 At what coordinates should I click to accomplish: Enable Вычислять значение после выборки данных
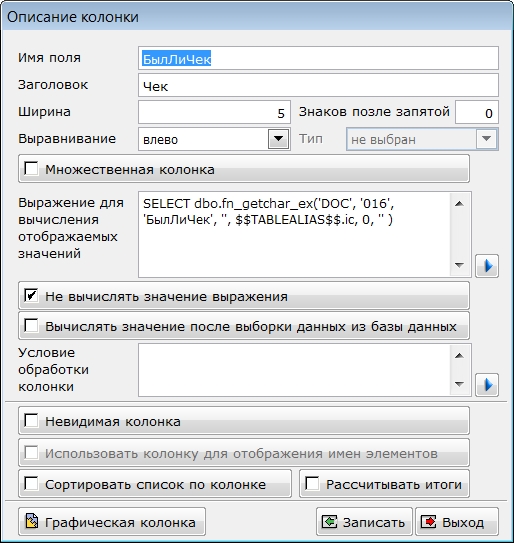[x=32, y=326]
